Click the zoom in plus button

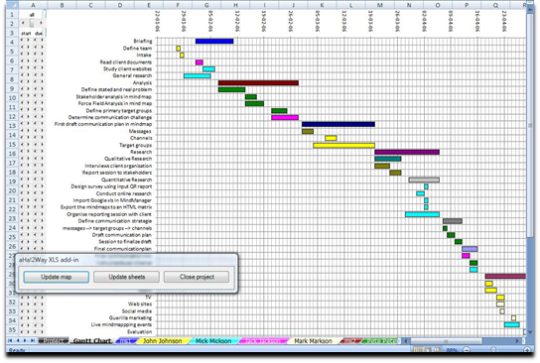(527, 350)
